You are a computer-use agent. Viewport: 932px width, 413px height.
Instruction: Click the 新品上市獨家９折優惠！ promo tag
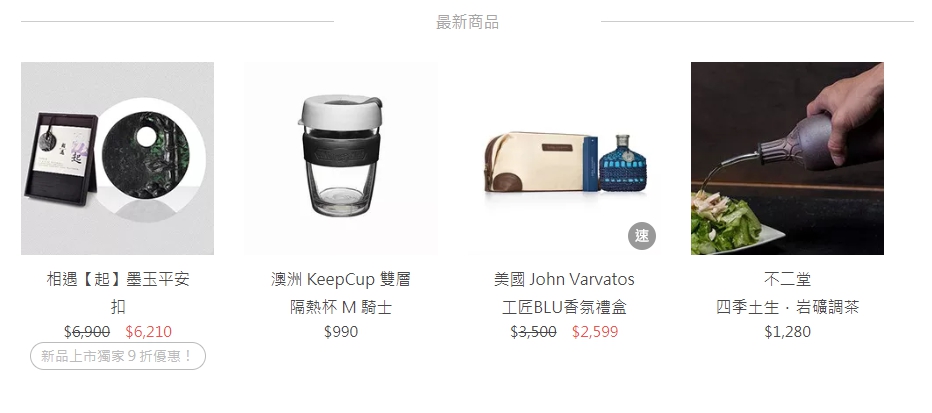click(x=118, y=356)
